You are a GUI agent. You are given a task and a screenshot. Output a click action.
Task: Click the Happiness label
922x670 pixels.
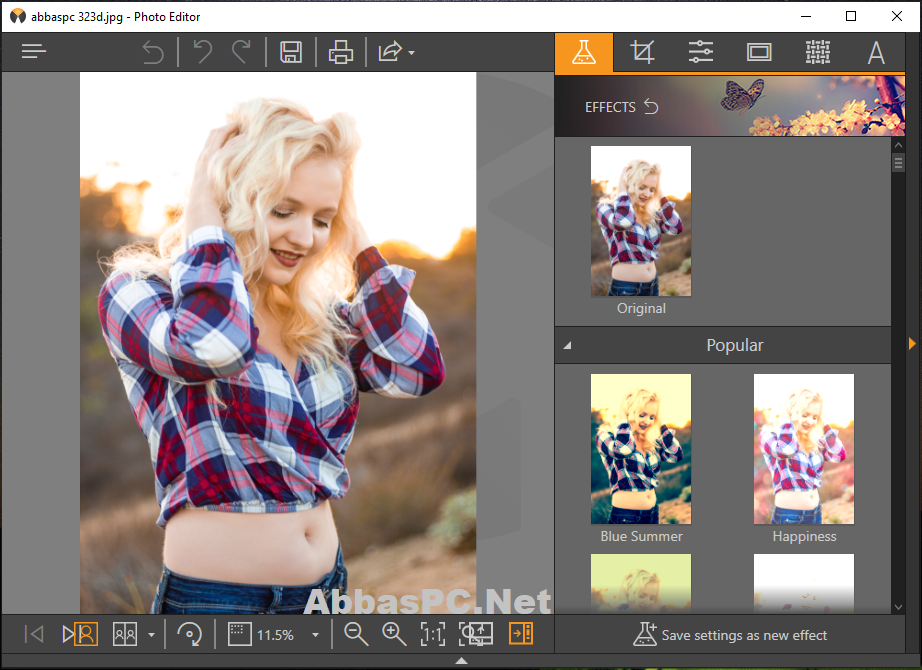804,536
